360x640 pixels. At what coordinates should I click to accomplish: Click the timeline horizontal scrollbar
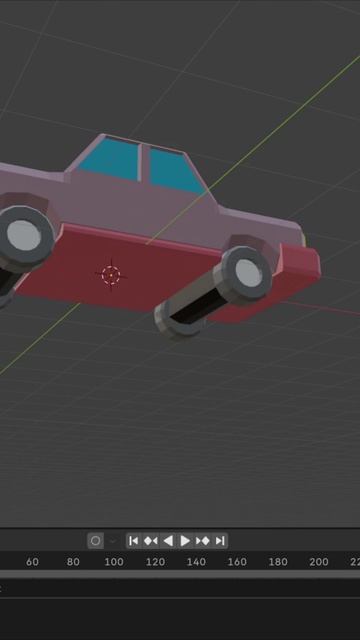180,574
